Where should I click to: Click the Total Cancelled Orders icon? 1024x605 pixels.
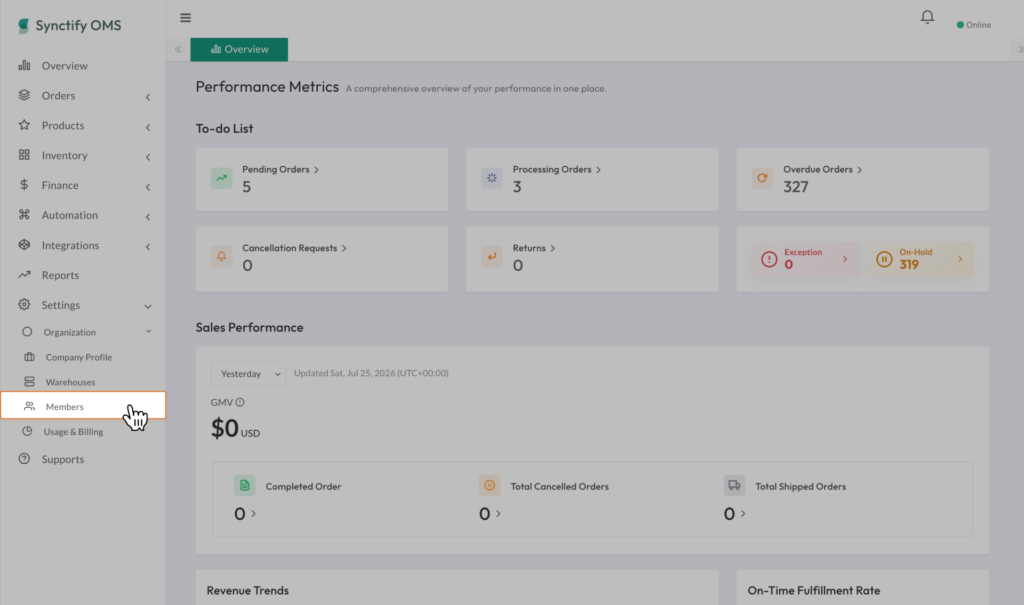[x=490, y=485]
